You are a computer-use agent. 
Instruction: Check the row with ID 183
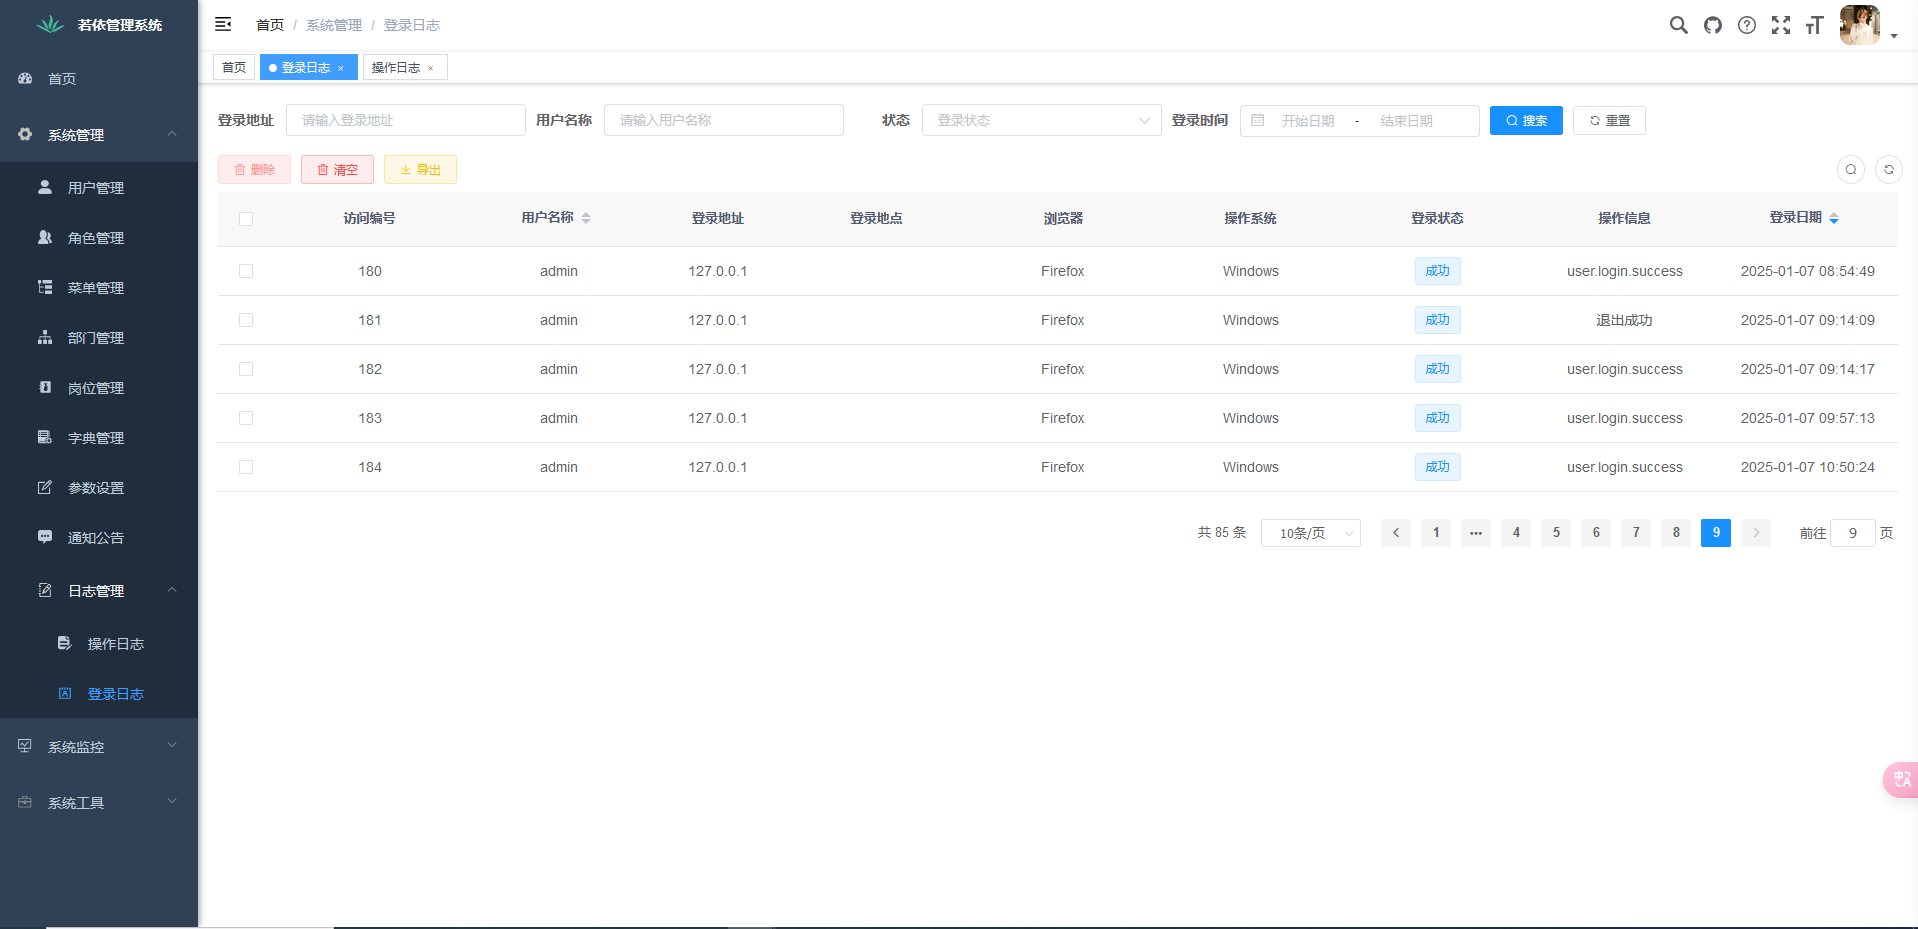point(246,418)
